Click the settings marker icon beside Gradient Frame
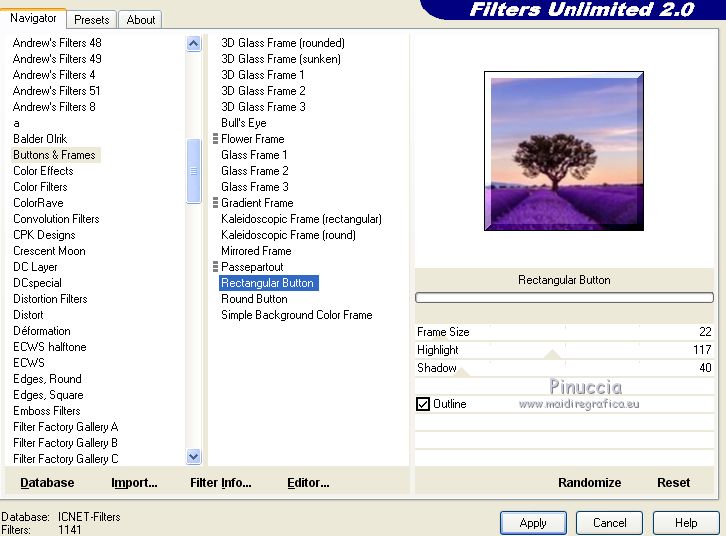The width and height of the screenshot is (726, 536). pos(215,202)
